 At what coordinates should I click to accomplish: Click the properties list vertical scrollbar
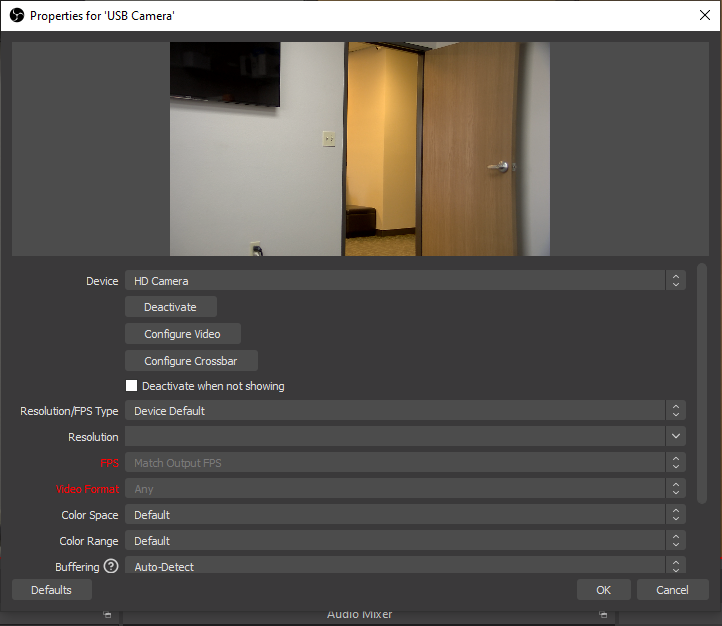coord(701,380)
